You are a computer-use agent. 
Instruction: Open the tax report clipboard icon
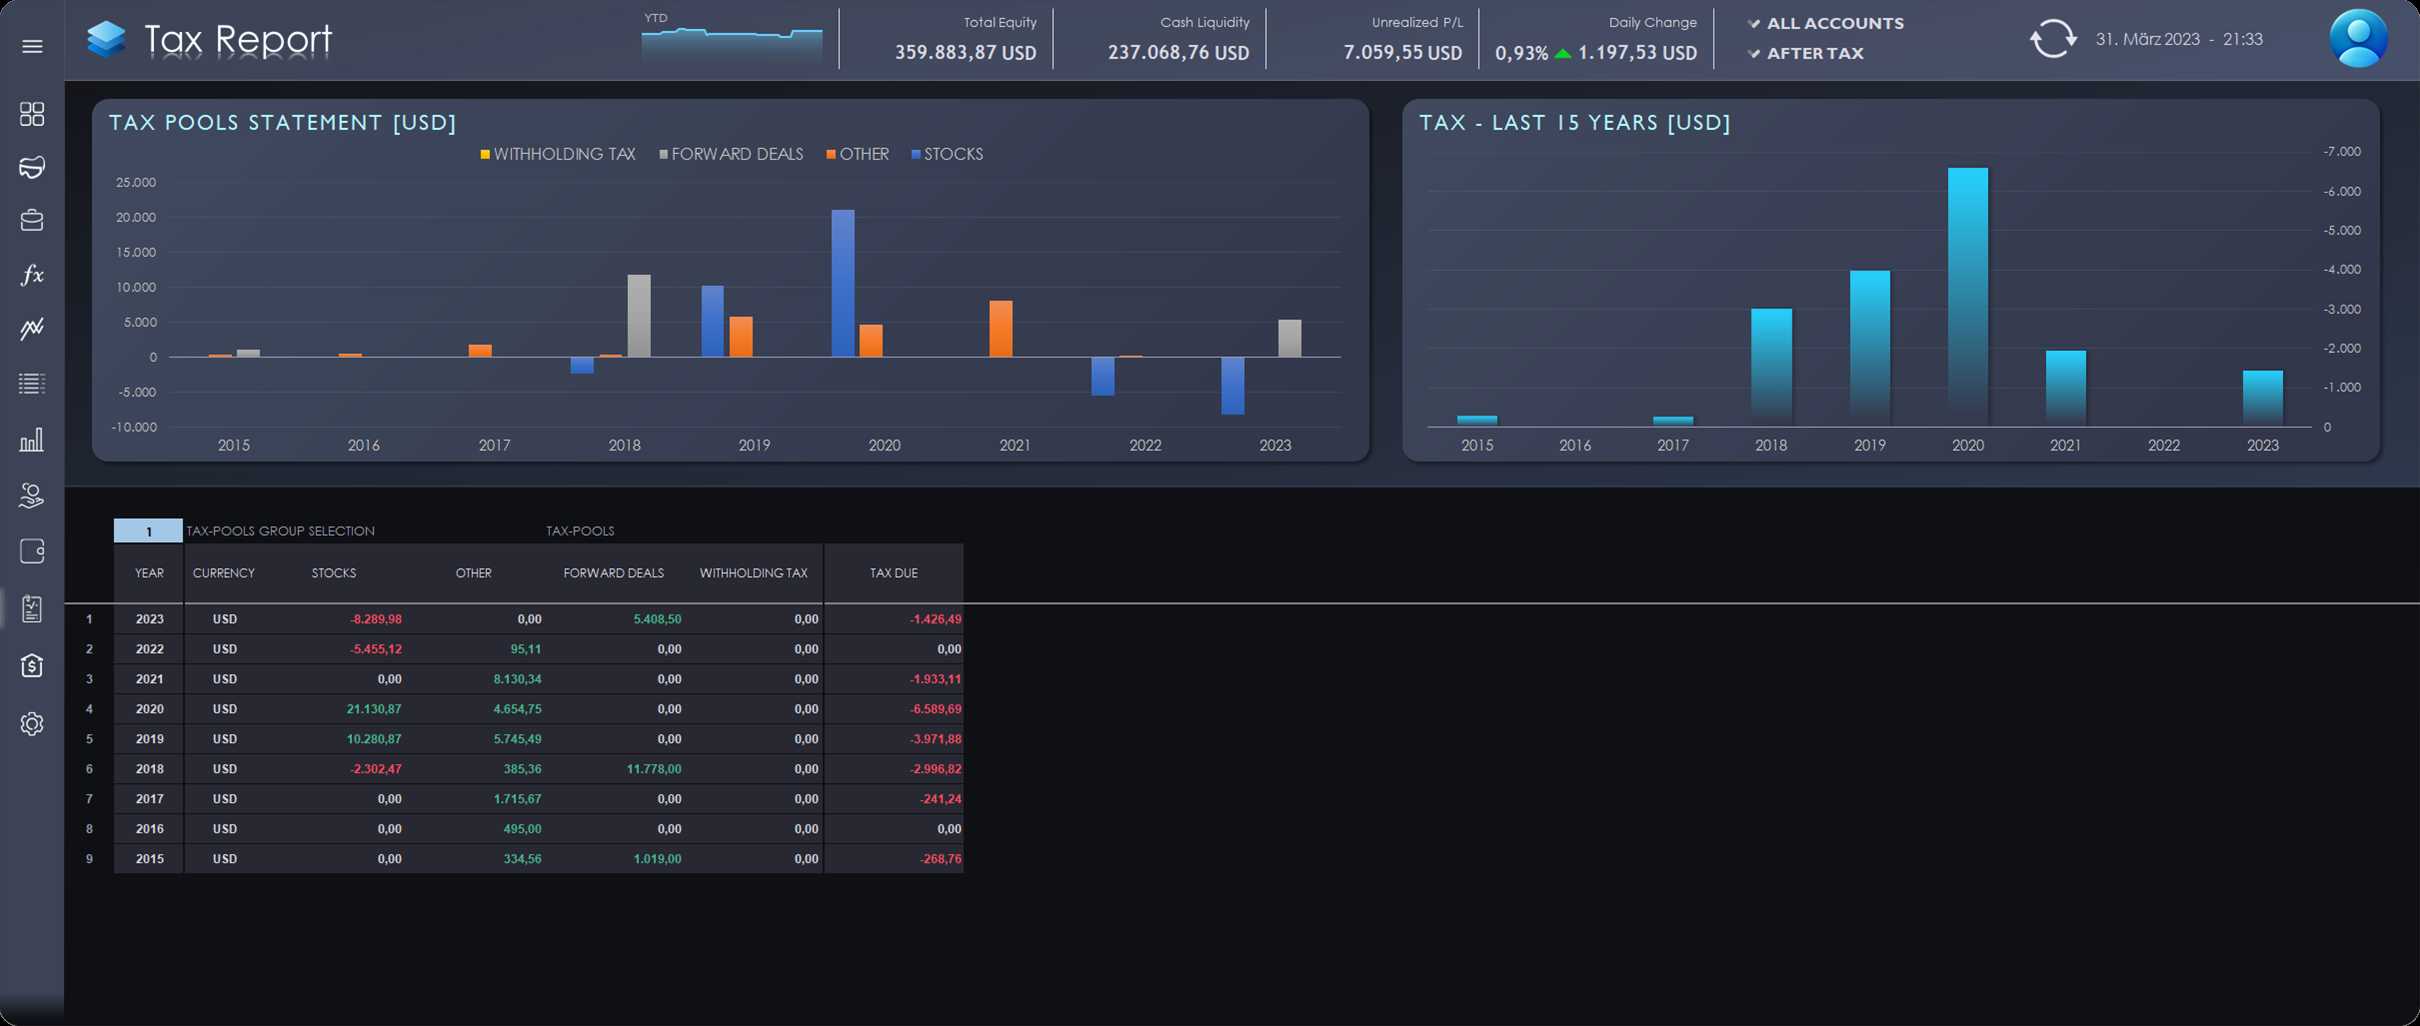click(32, 609)
